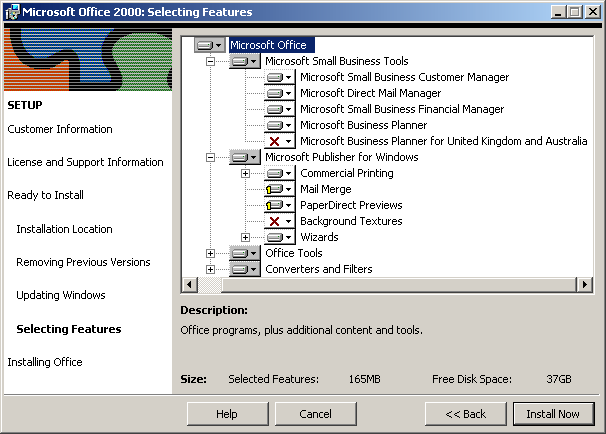Select Wizards tree item

[319, 237]
